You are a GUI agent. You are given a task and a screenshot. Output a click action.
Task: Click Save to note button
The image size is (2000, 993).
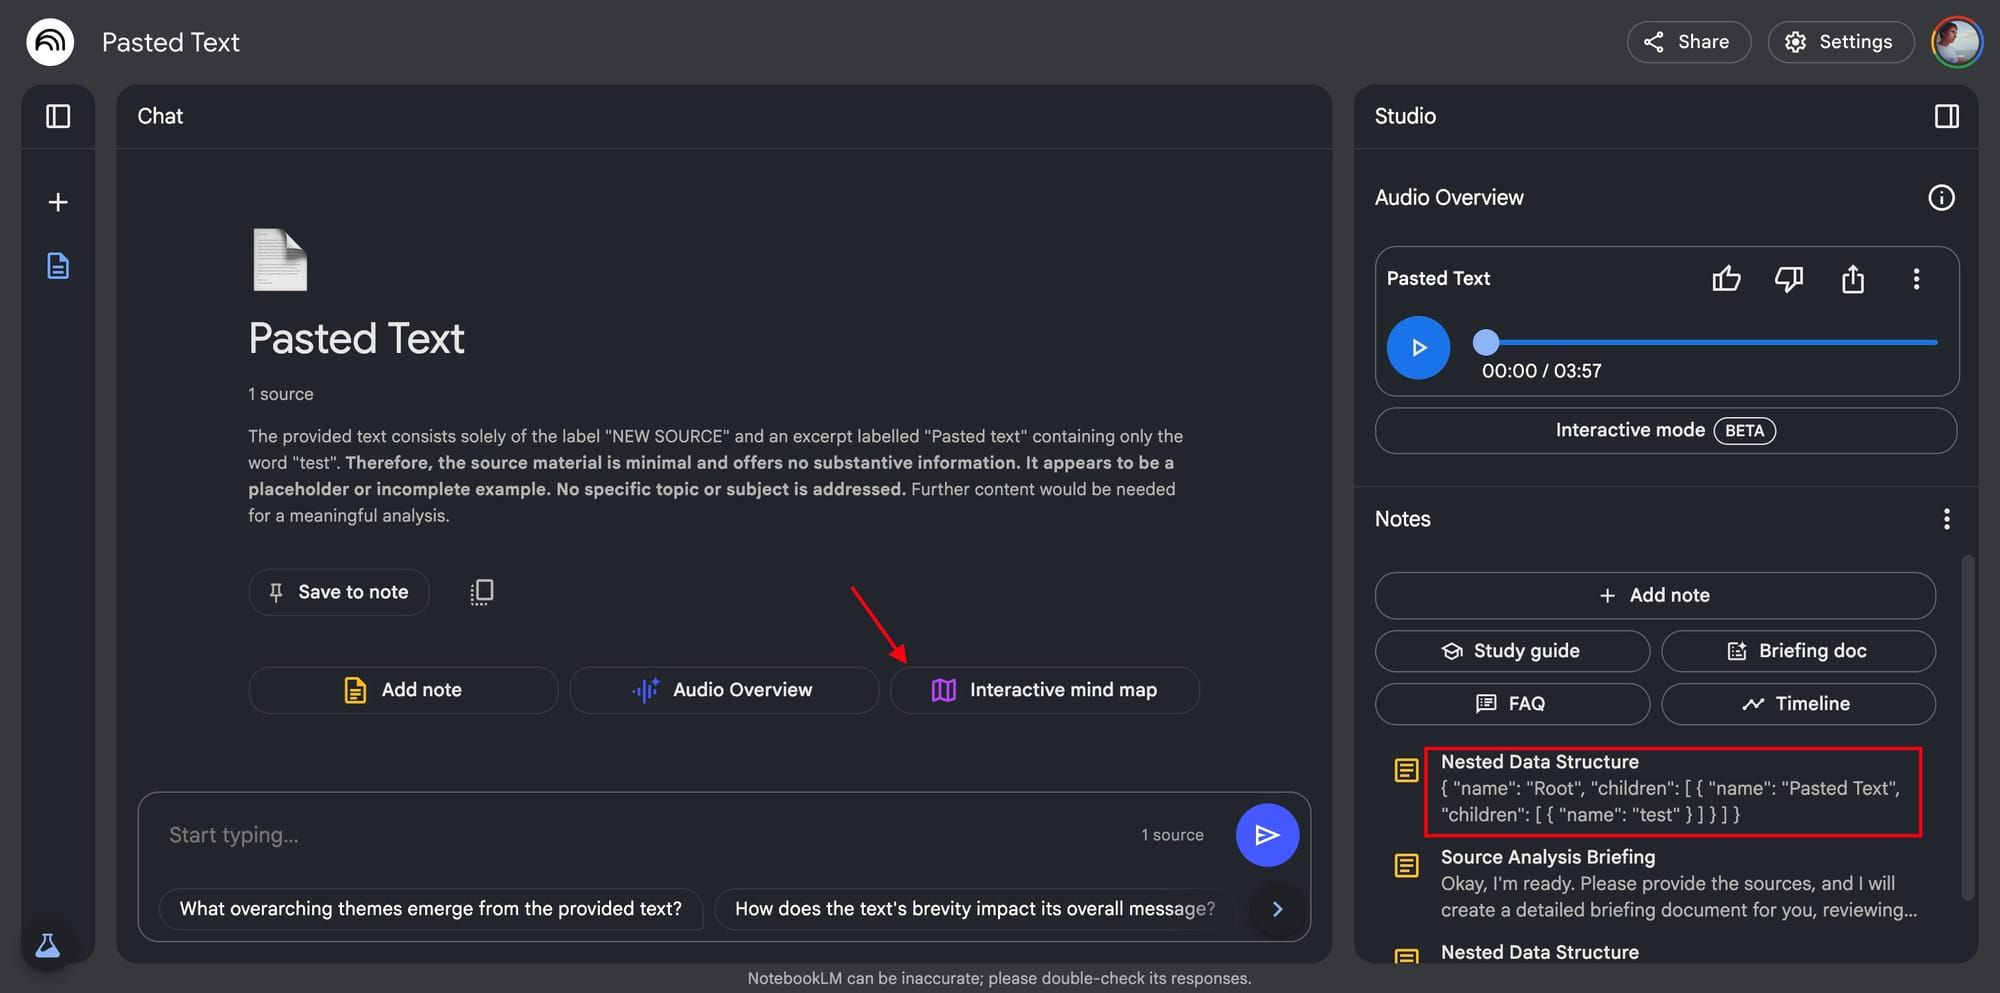[x=339, y=592]
